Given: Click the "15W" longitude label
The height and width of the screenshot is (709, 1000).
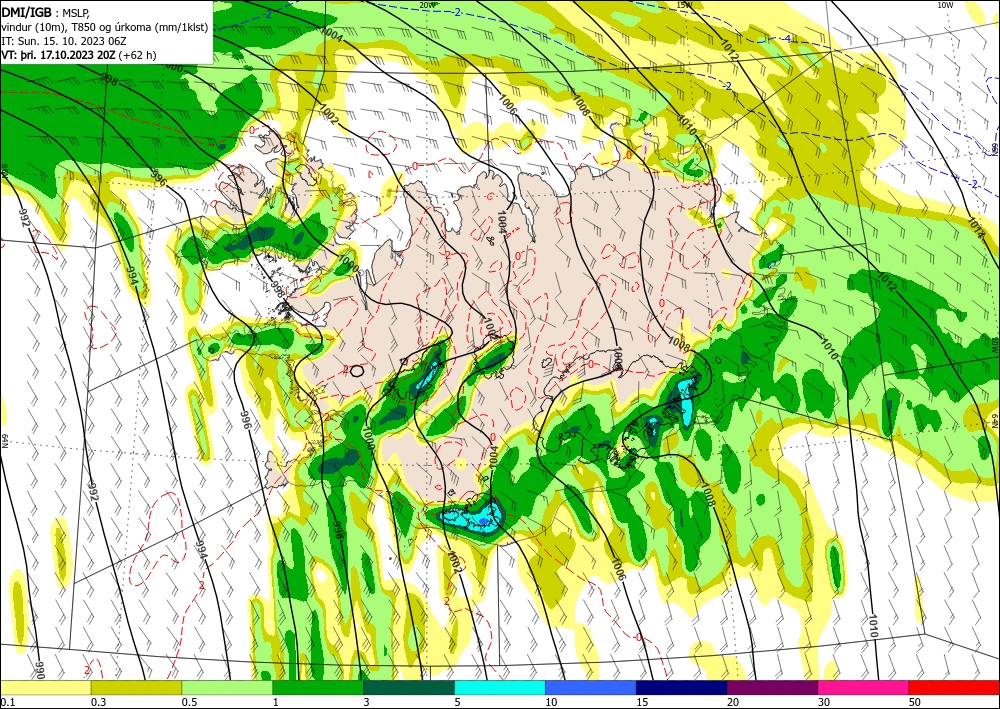Looking at the screenshot, I should [x=684, y=5].
